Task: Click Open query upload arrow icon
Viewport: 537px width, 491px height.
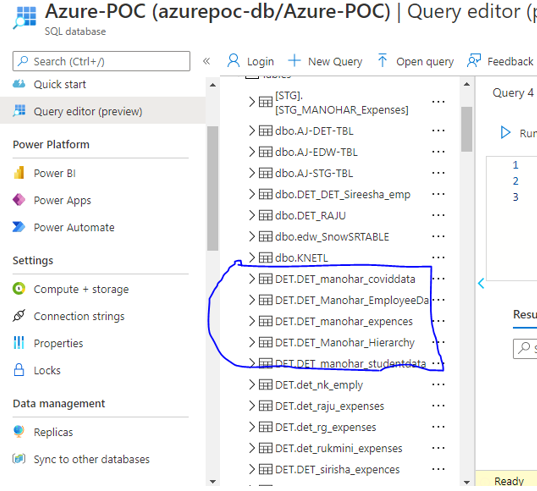Action: 382,61
